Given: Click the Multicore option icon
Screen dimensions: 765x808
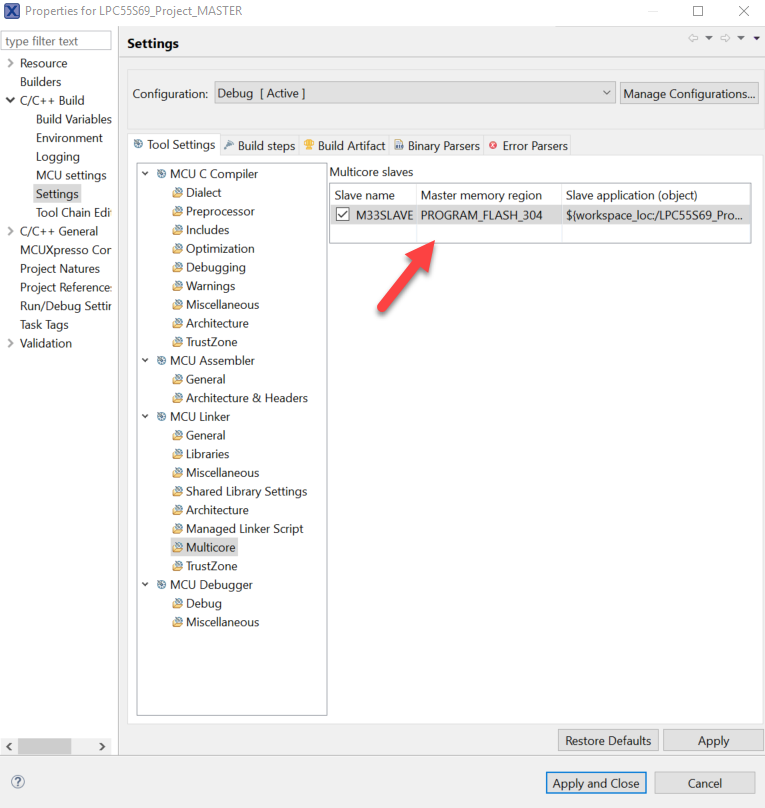Looking at the screenshot, I should point(177,547).
